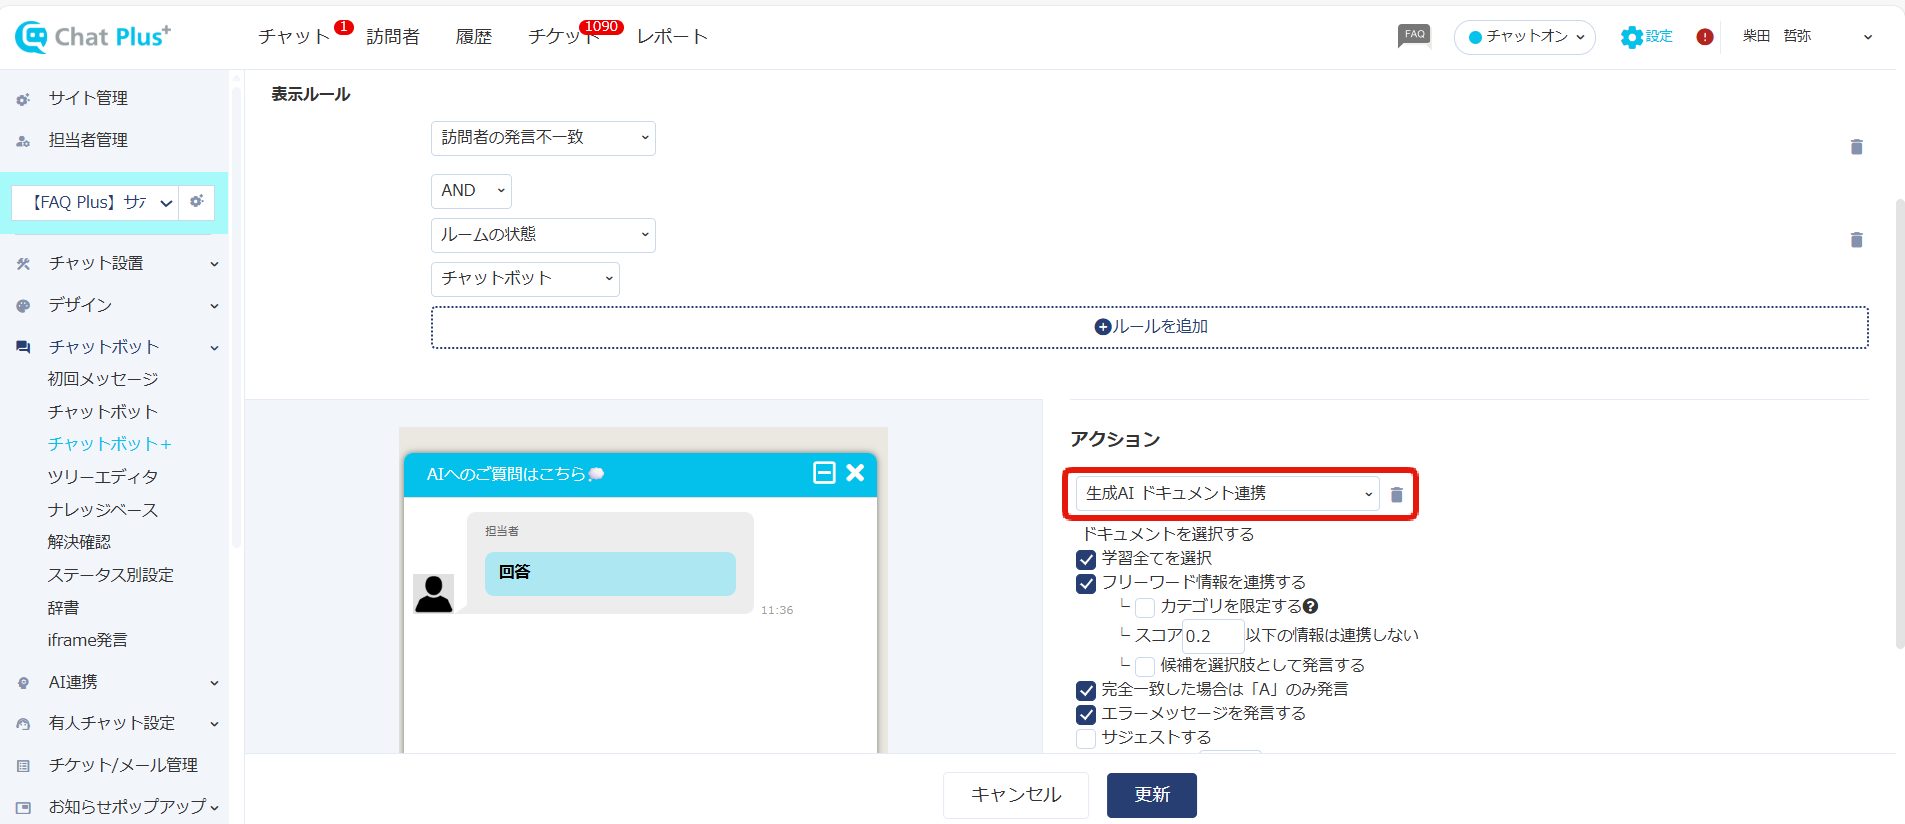Screen dimensions: 1905x824
Task: Click the ルールを追加 button
Action: [x=1150, y=327]
